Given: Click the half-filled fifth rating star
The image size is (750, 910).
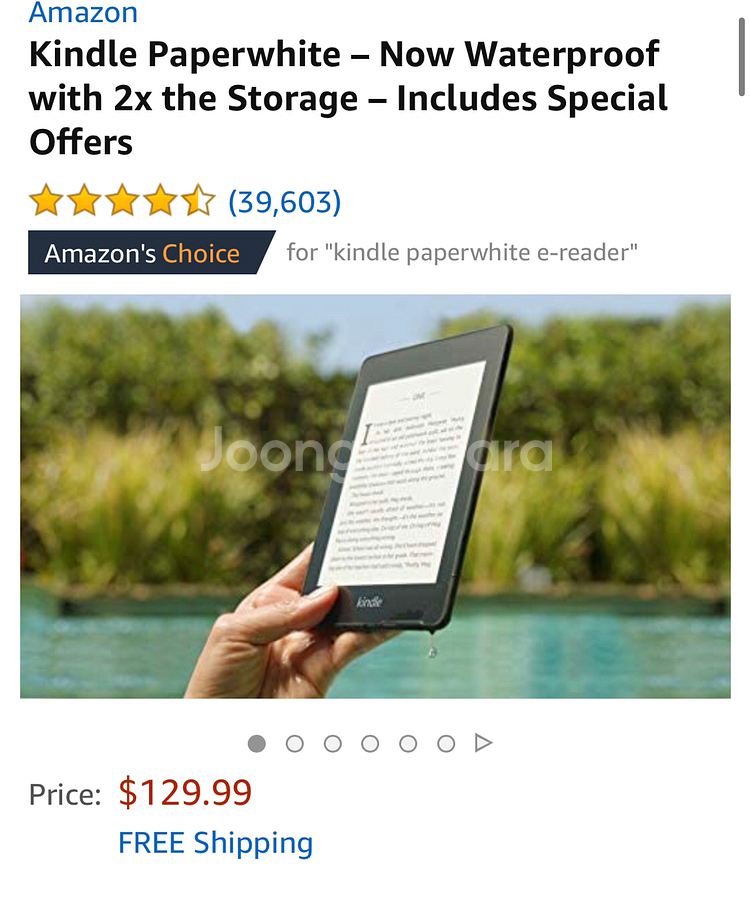Looking at the screenshot, I should point(199,200).
